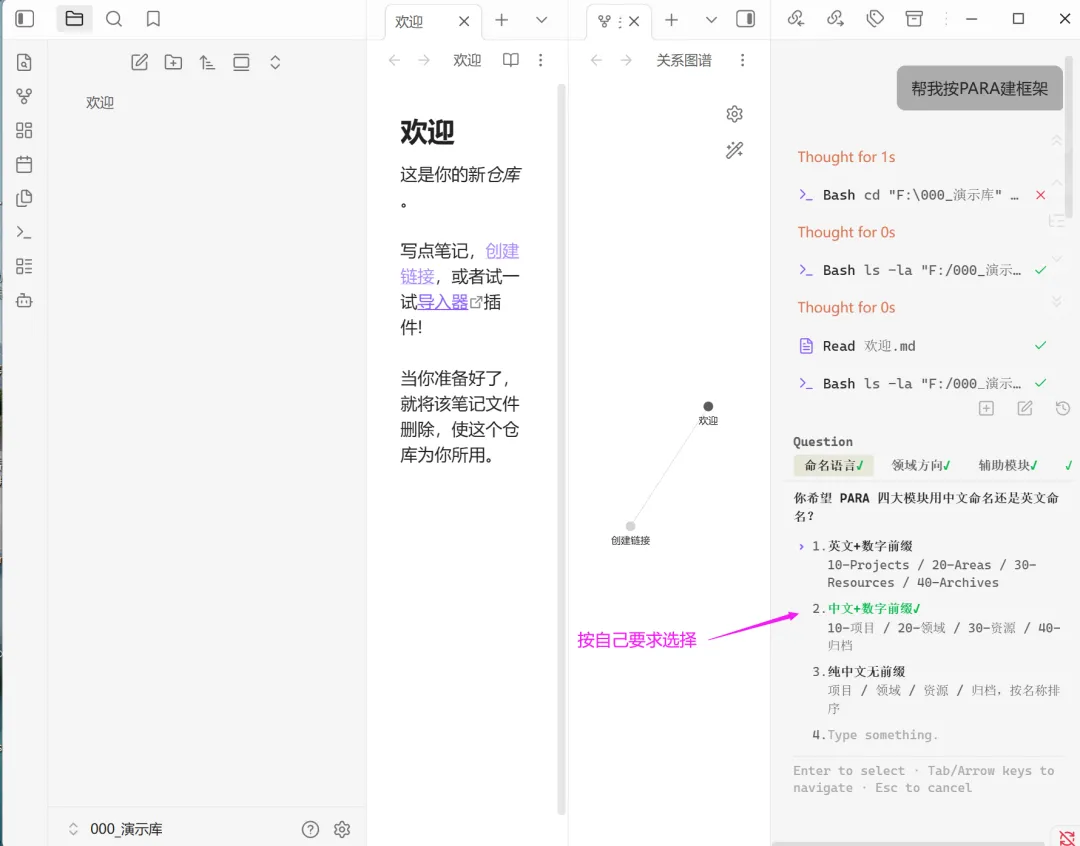Image resolution: width=1080 pixels, height=846 pixels.
Task: Open the archive box sidebar tab
Action: tap(914, 19)
